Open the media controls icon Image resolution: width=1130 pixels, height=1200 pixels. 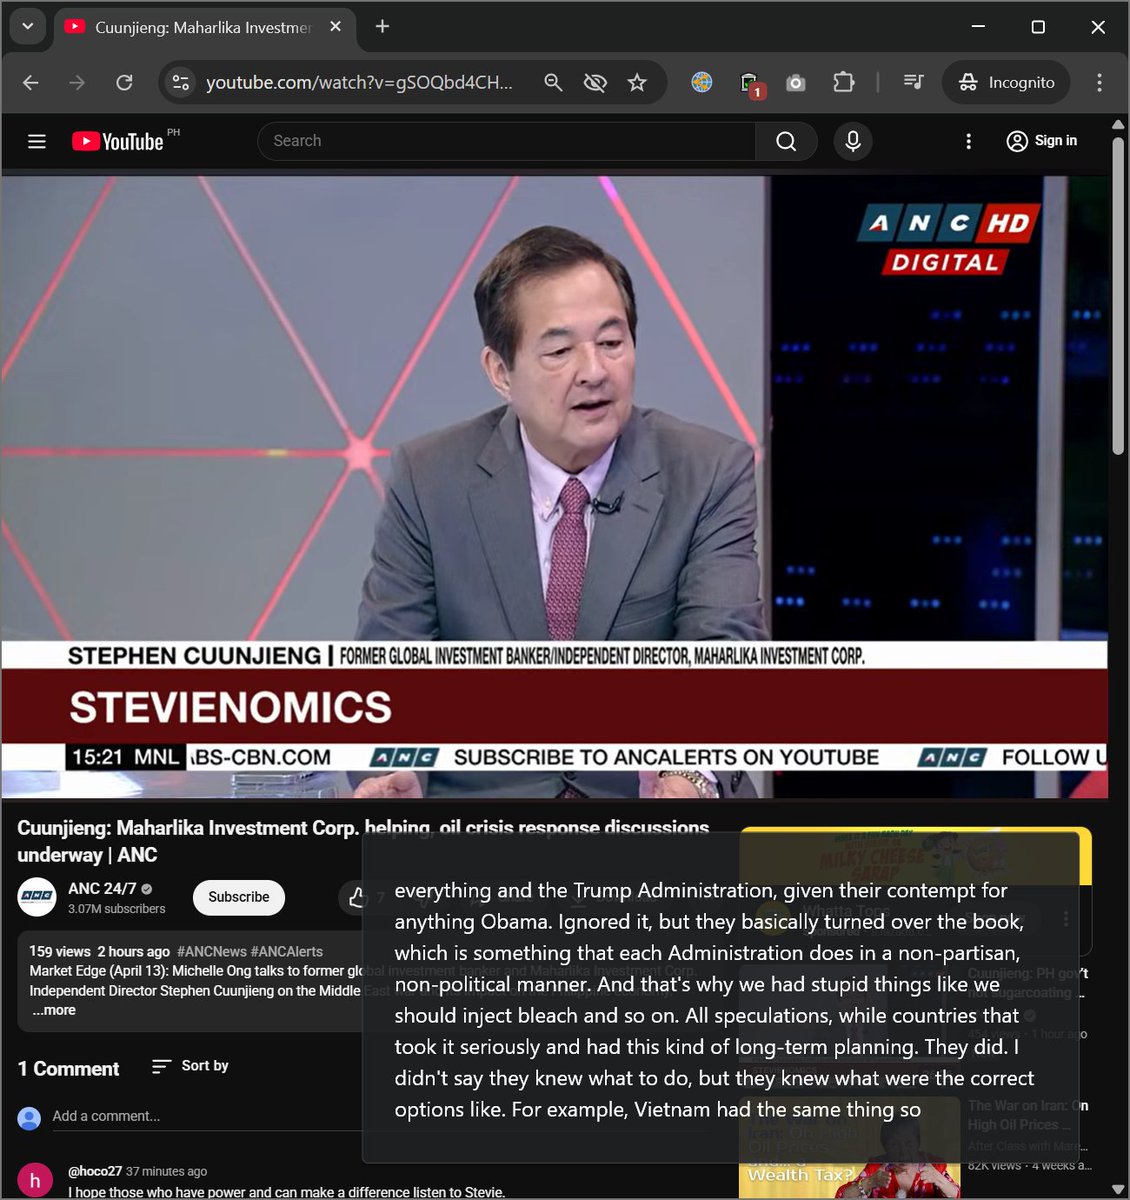[913, 83]
